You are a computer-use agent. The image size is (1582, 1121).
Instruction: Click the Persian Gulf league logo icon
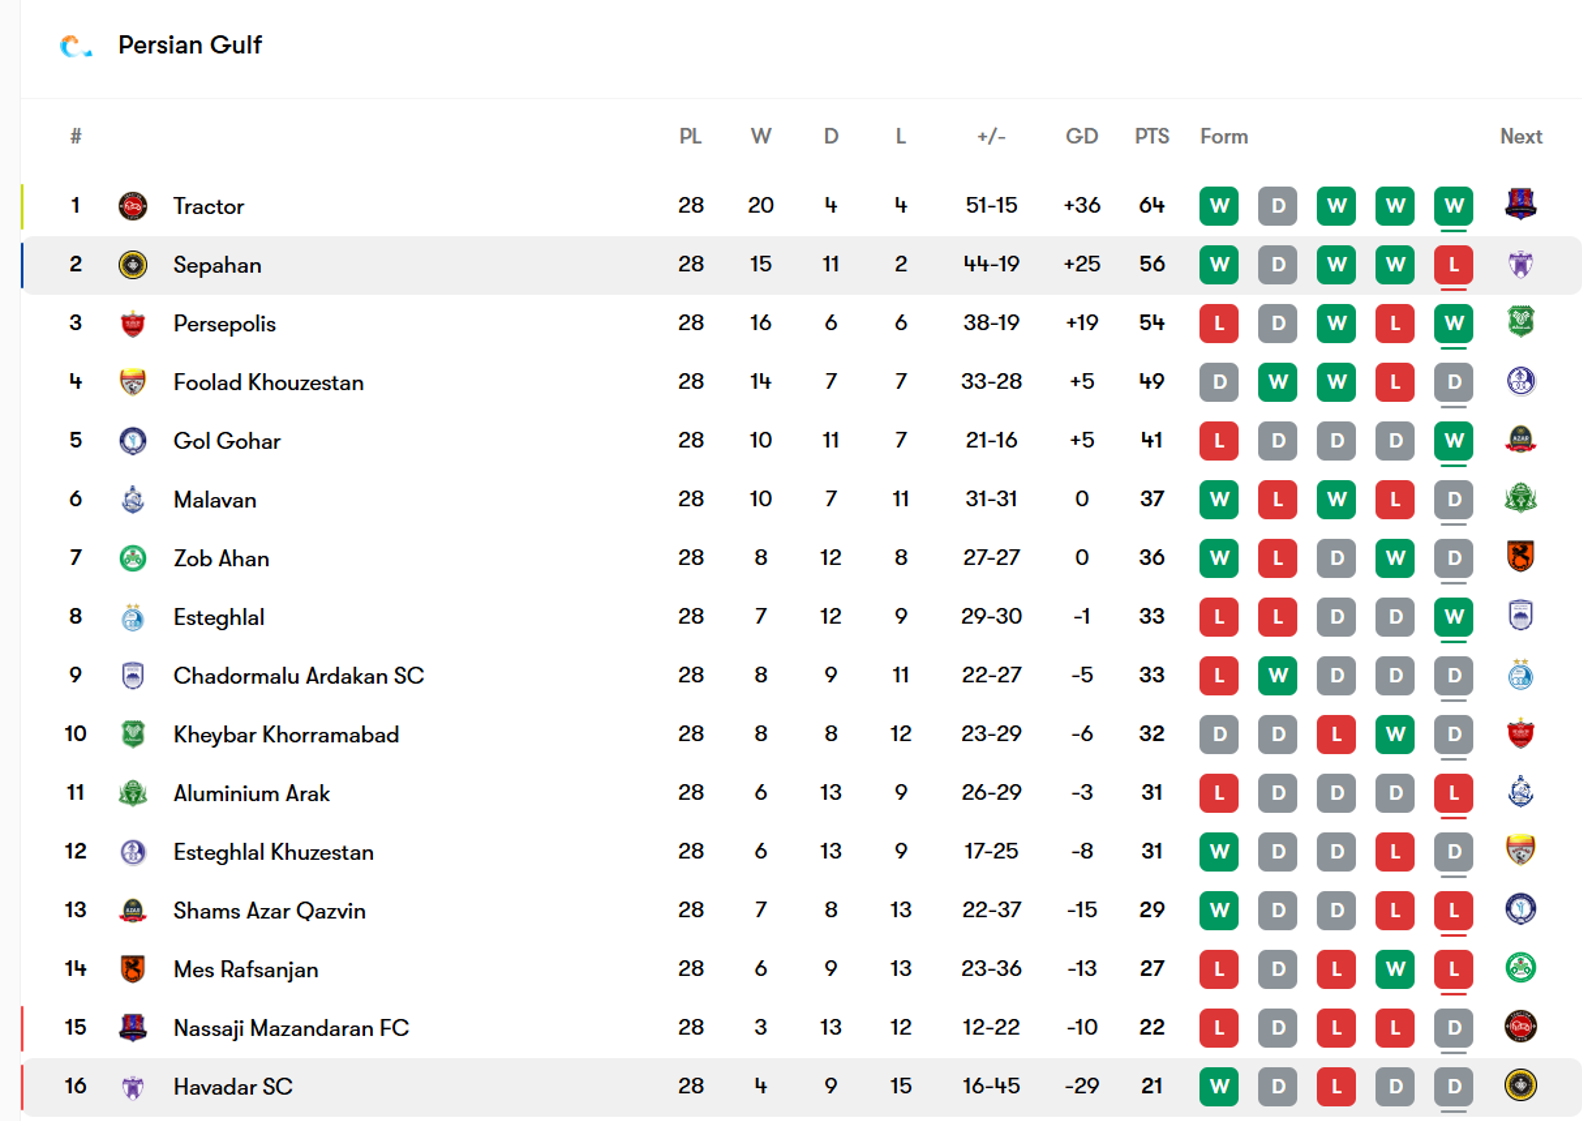(75, 46)
